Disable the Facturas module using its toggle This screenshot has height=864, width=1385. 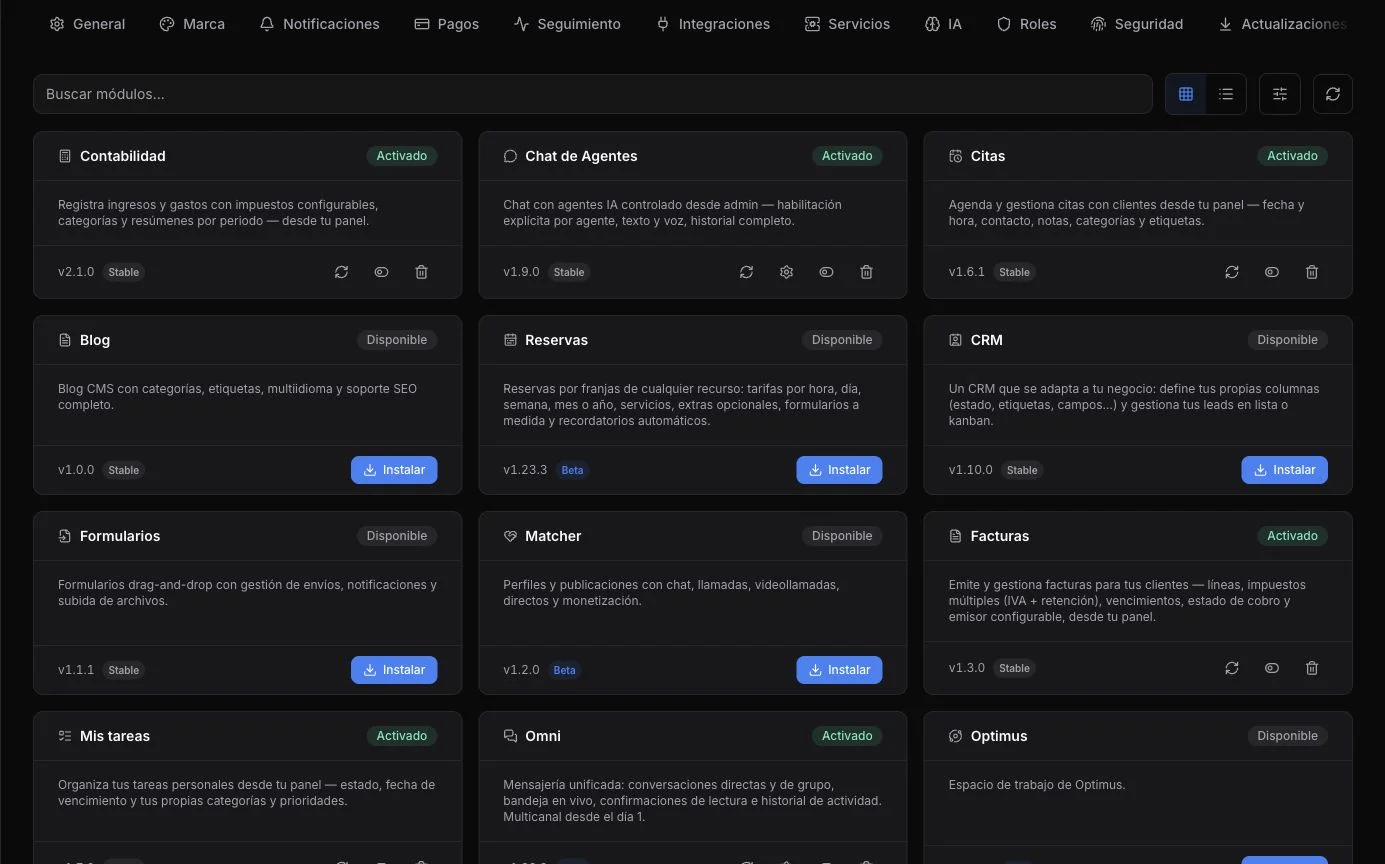(x=1272, y=668)
